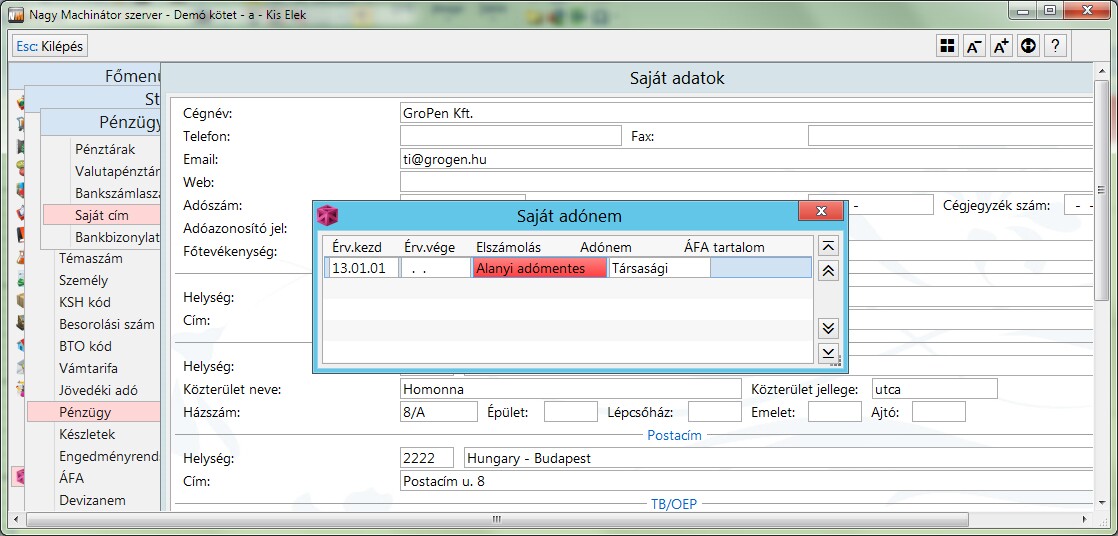Click the Érv.kezd column header
The height and width of the screenshot is (536, 1118).
(x=357, y=247)
